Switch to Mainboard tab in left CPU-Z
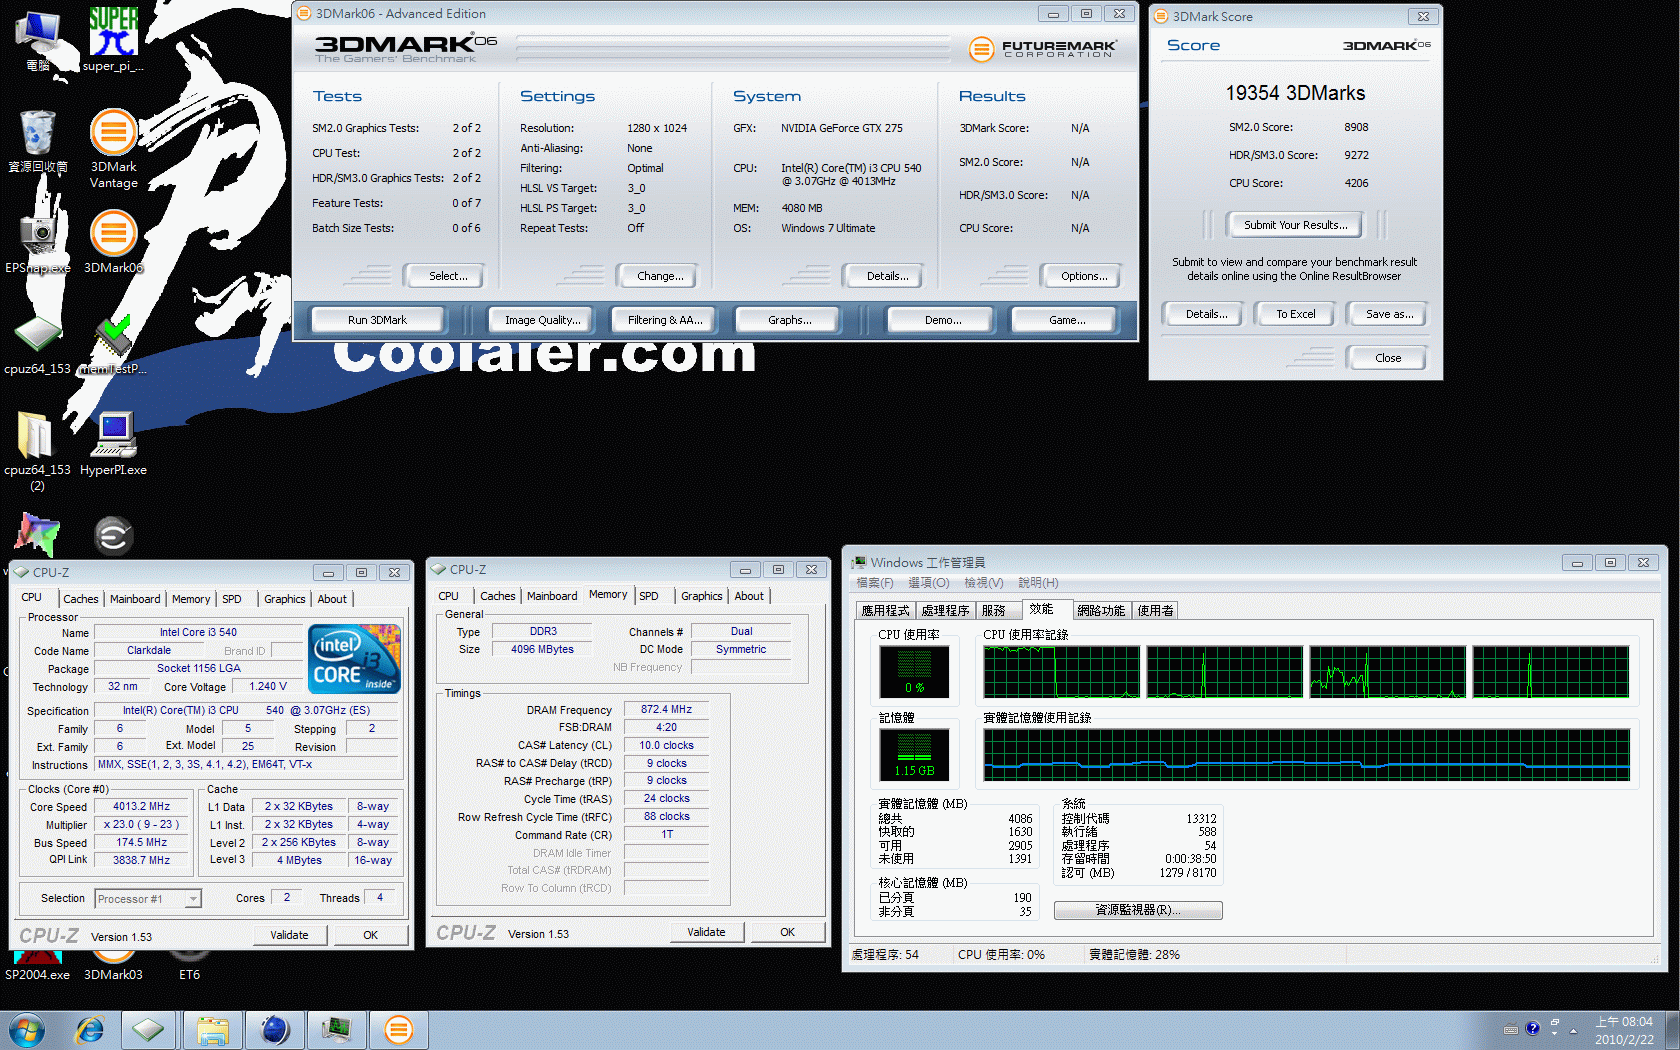This screenshot has height=1050, width=1680. tap(134, 599)
